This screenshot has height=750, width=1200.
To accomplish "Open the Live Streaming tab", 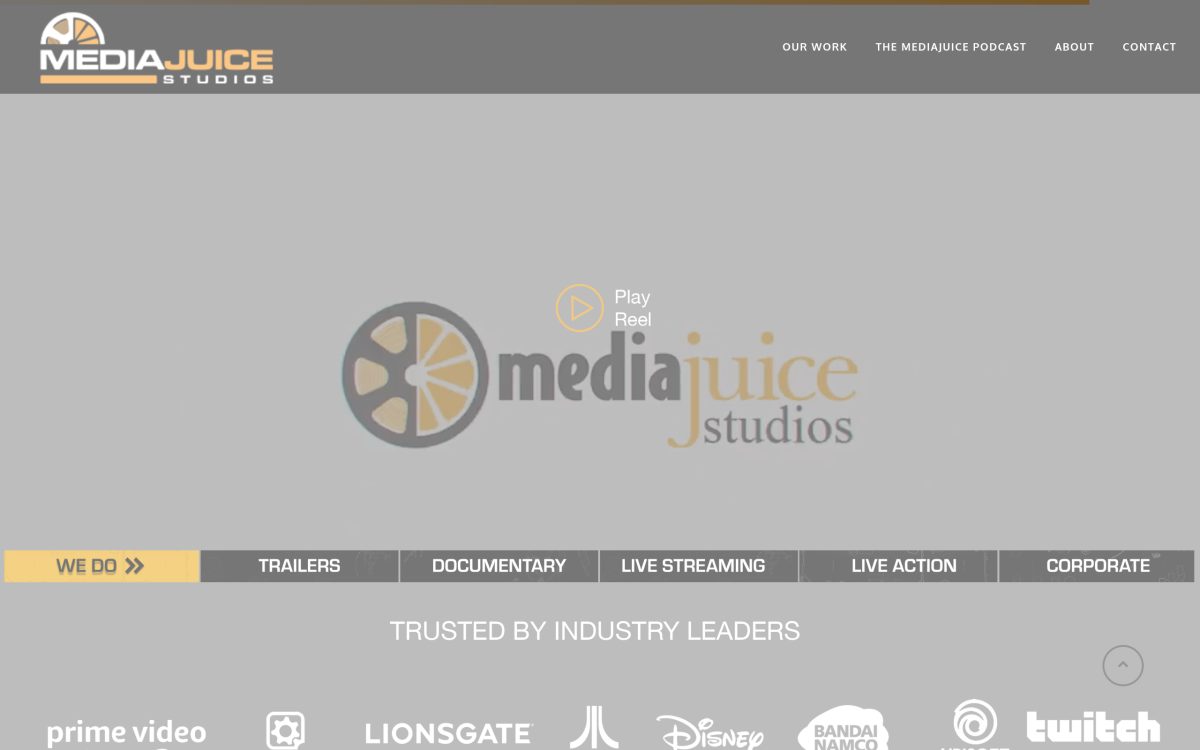I will pyautogui.click(x=698, y=566).
